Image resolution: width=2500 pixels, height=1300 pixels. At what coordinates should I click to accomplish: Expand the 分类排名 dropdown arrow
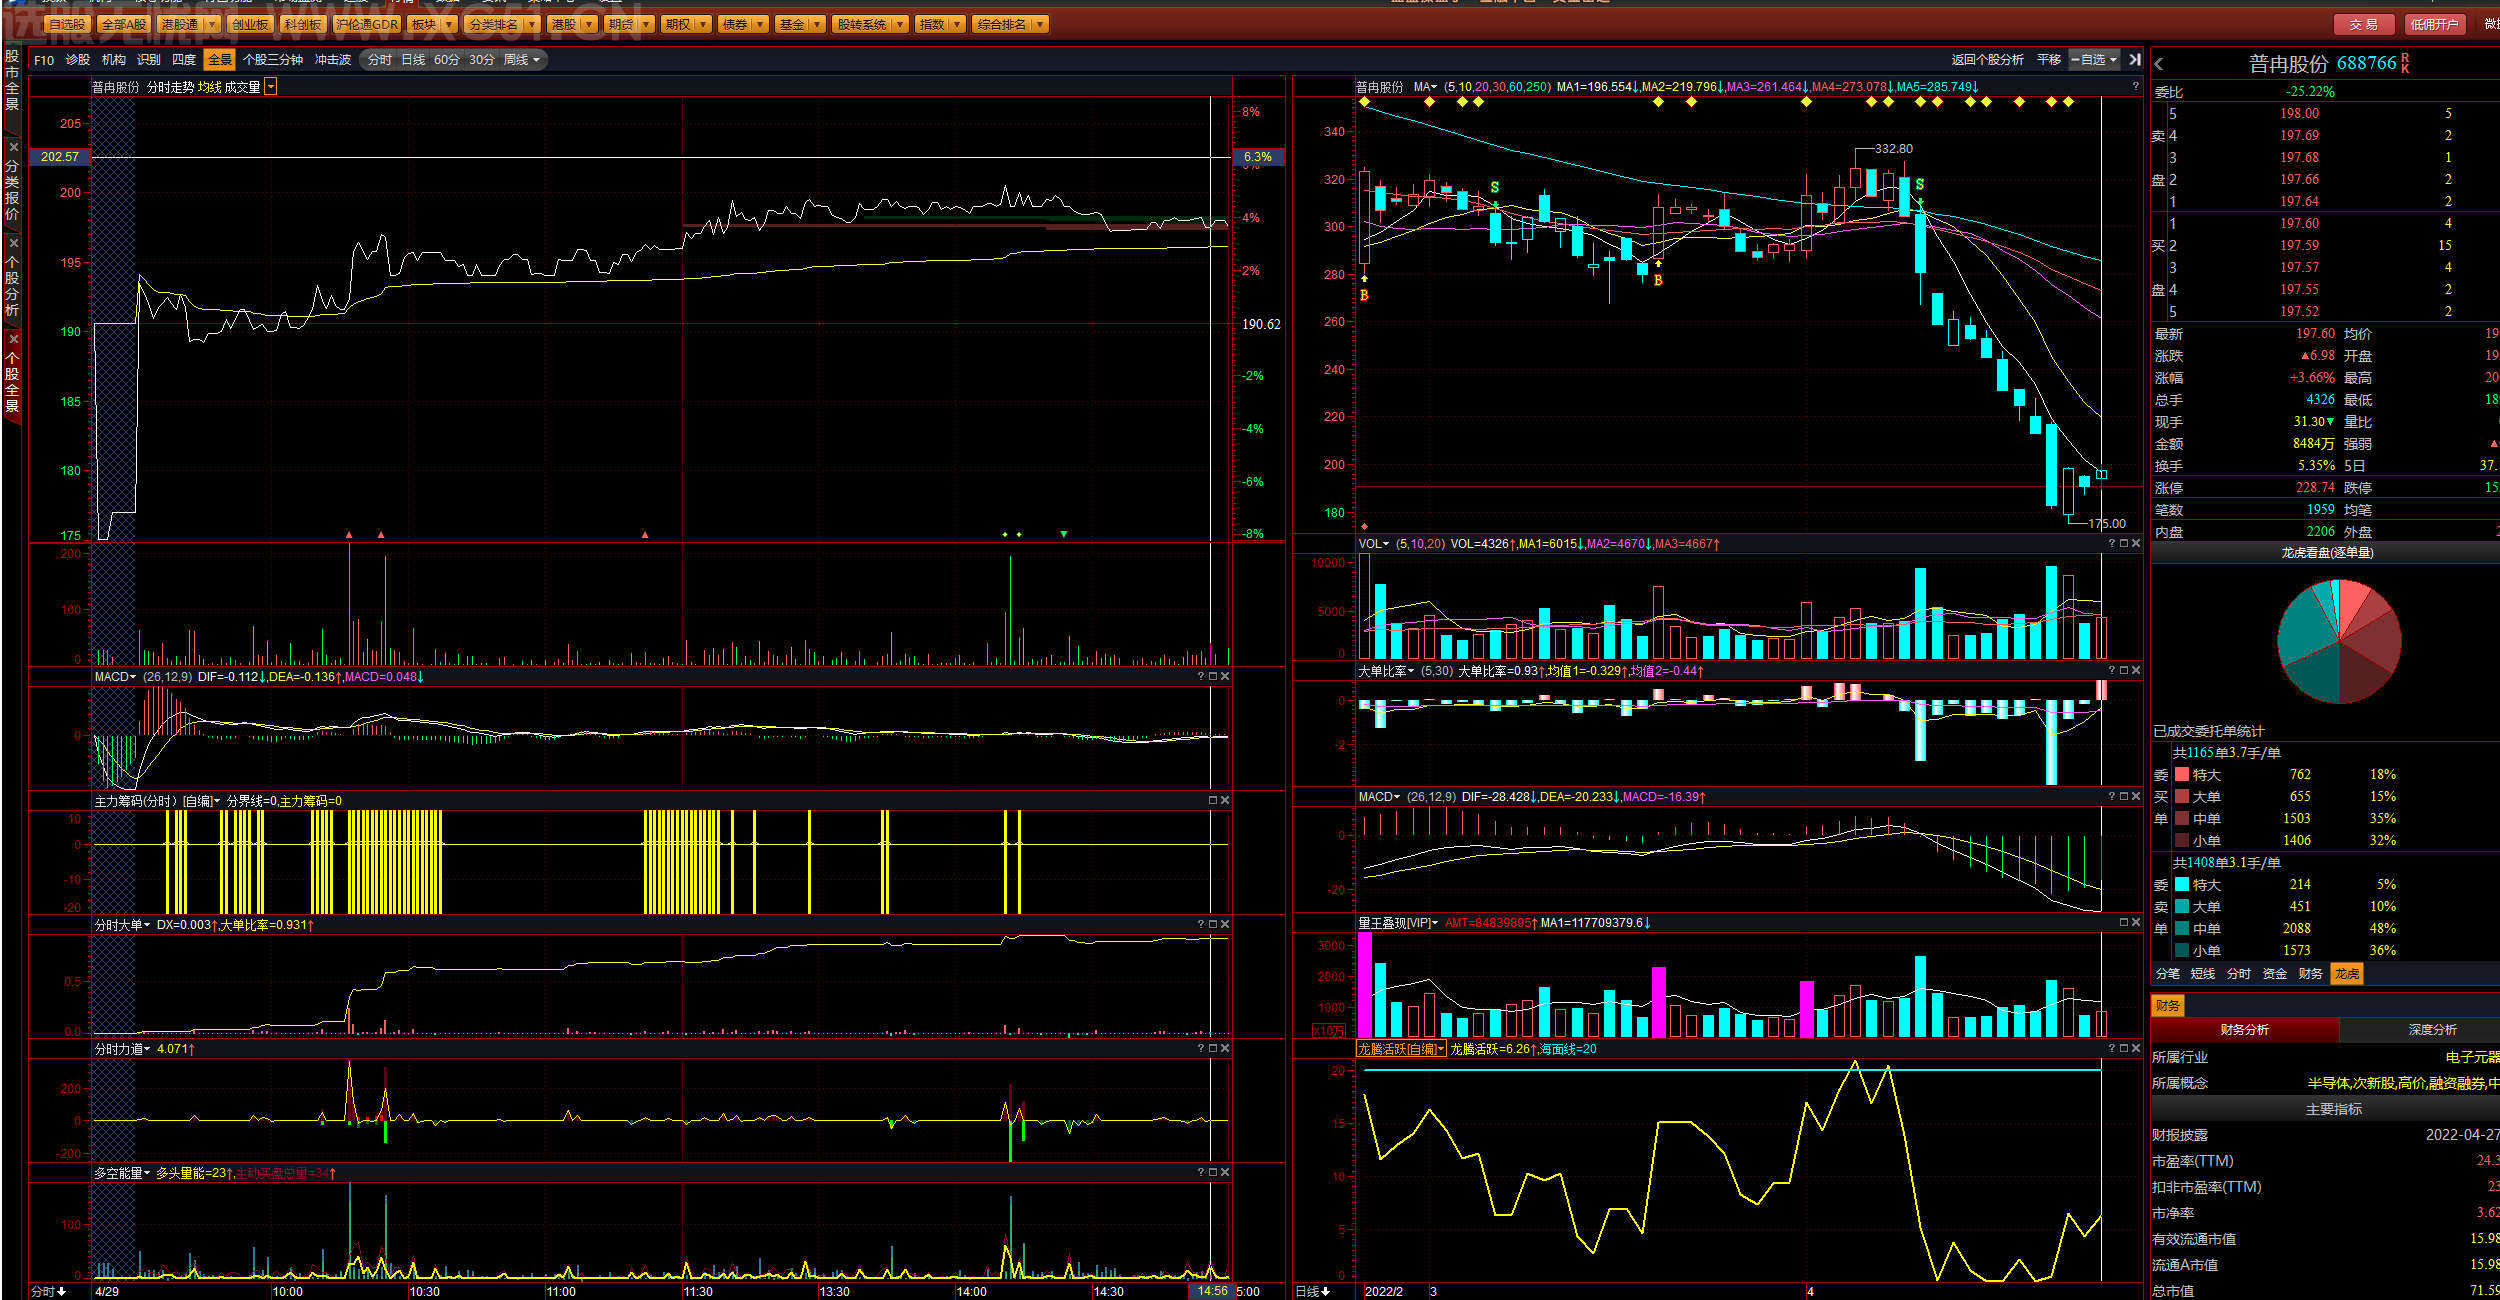(531, 24)
